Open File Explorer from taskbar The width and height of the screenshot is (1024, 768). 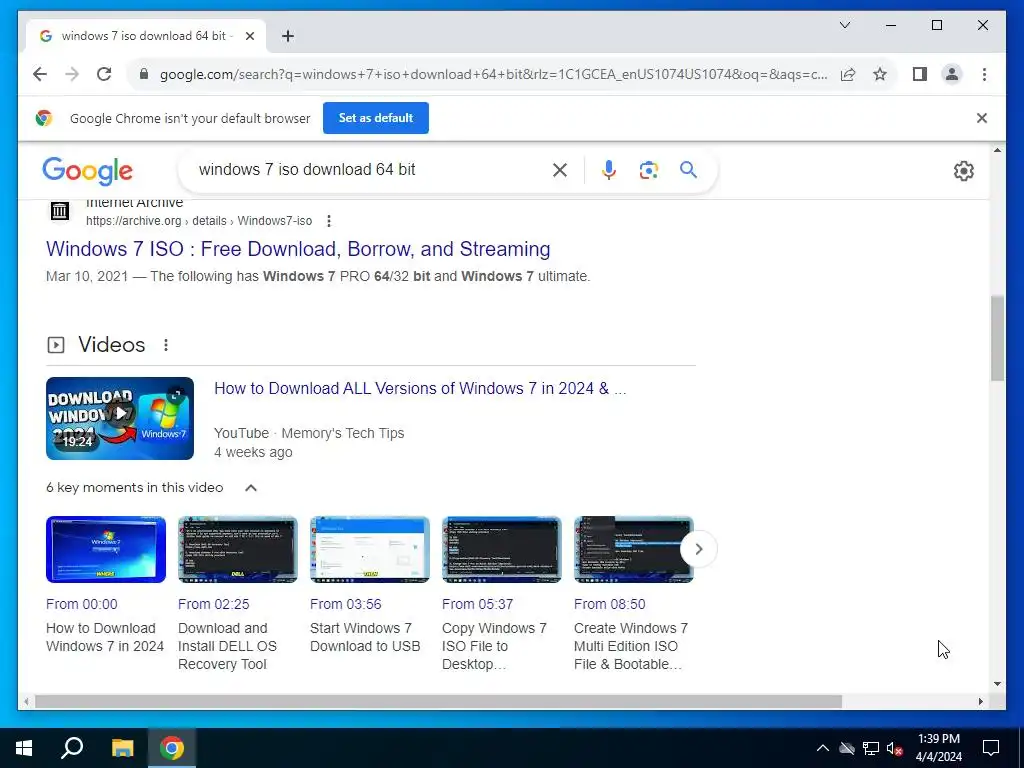[x=122, y=748]
